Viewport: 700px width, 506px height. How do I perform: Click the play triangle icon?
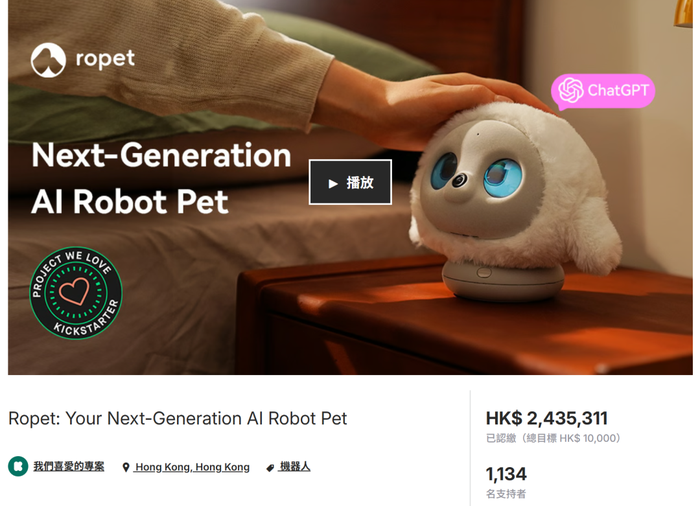pyautogui.click(x=333, y=184)
